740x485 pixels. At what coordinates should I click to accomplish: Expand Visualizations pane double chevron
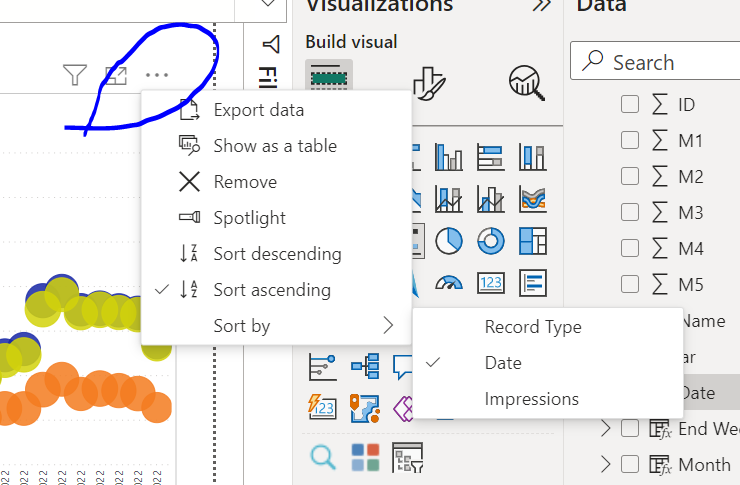coord(541,5)
